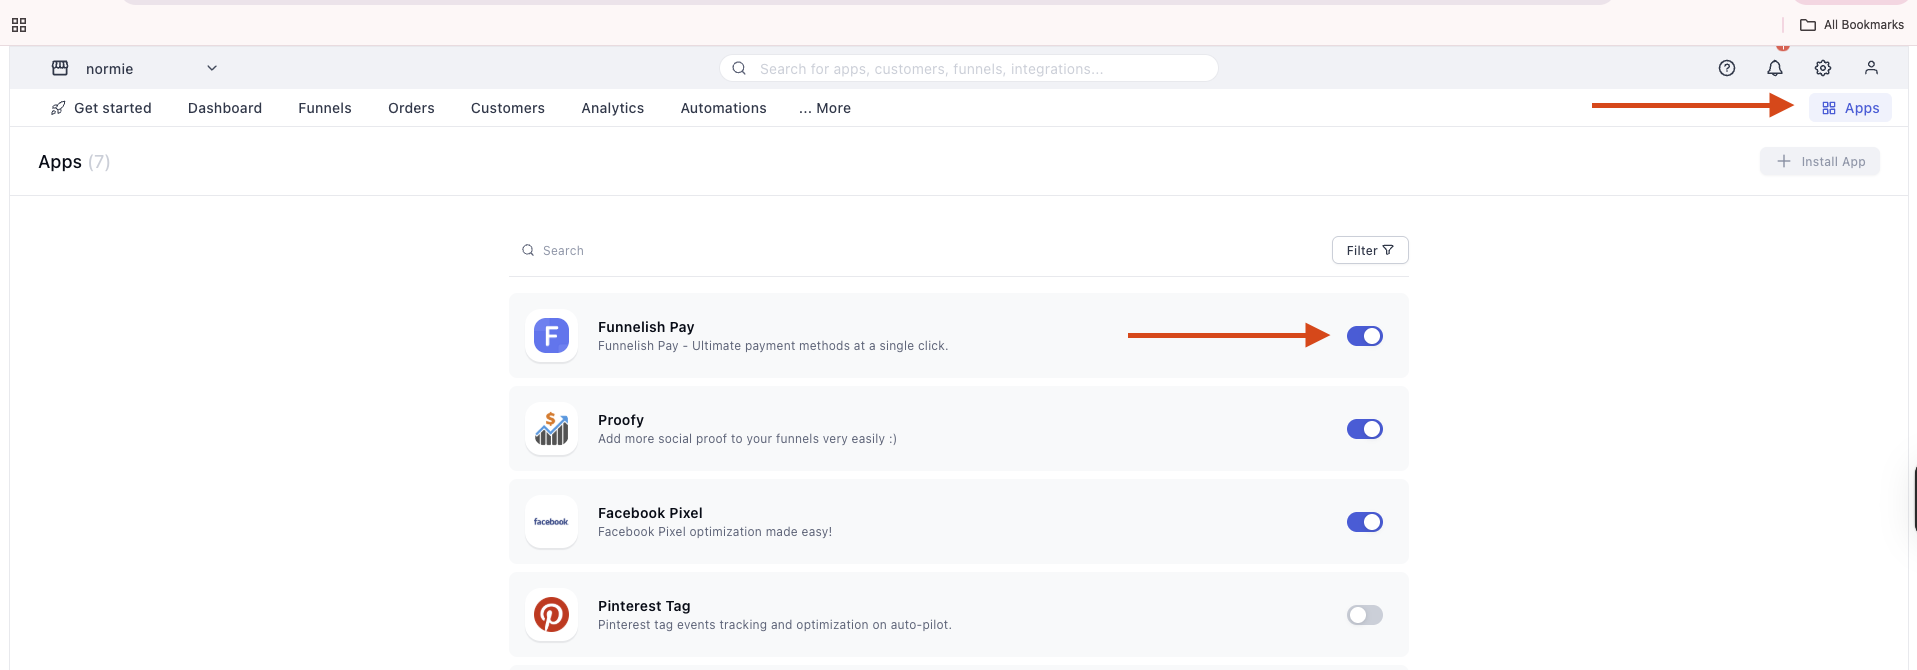The height and width of the screenshot is (670, 1917).
Task: Click the Install App button
Action: click(x=1819, y=162)
